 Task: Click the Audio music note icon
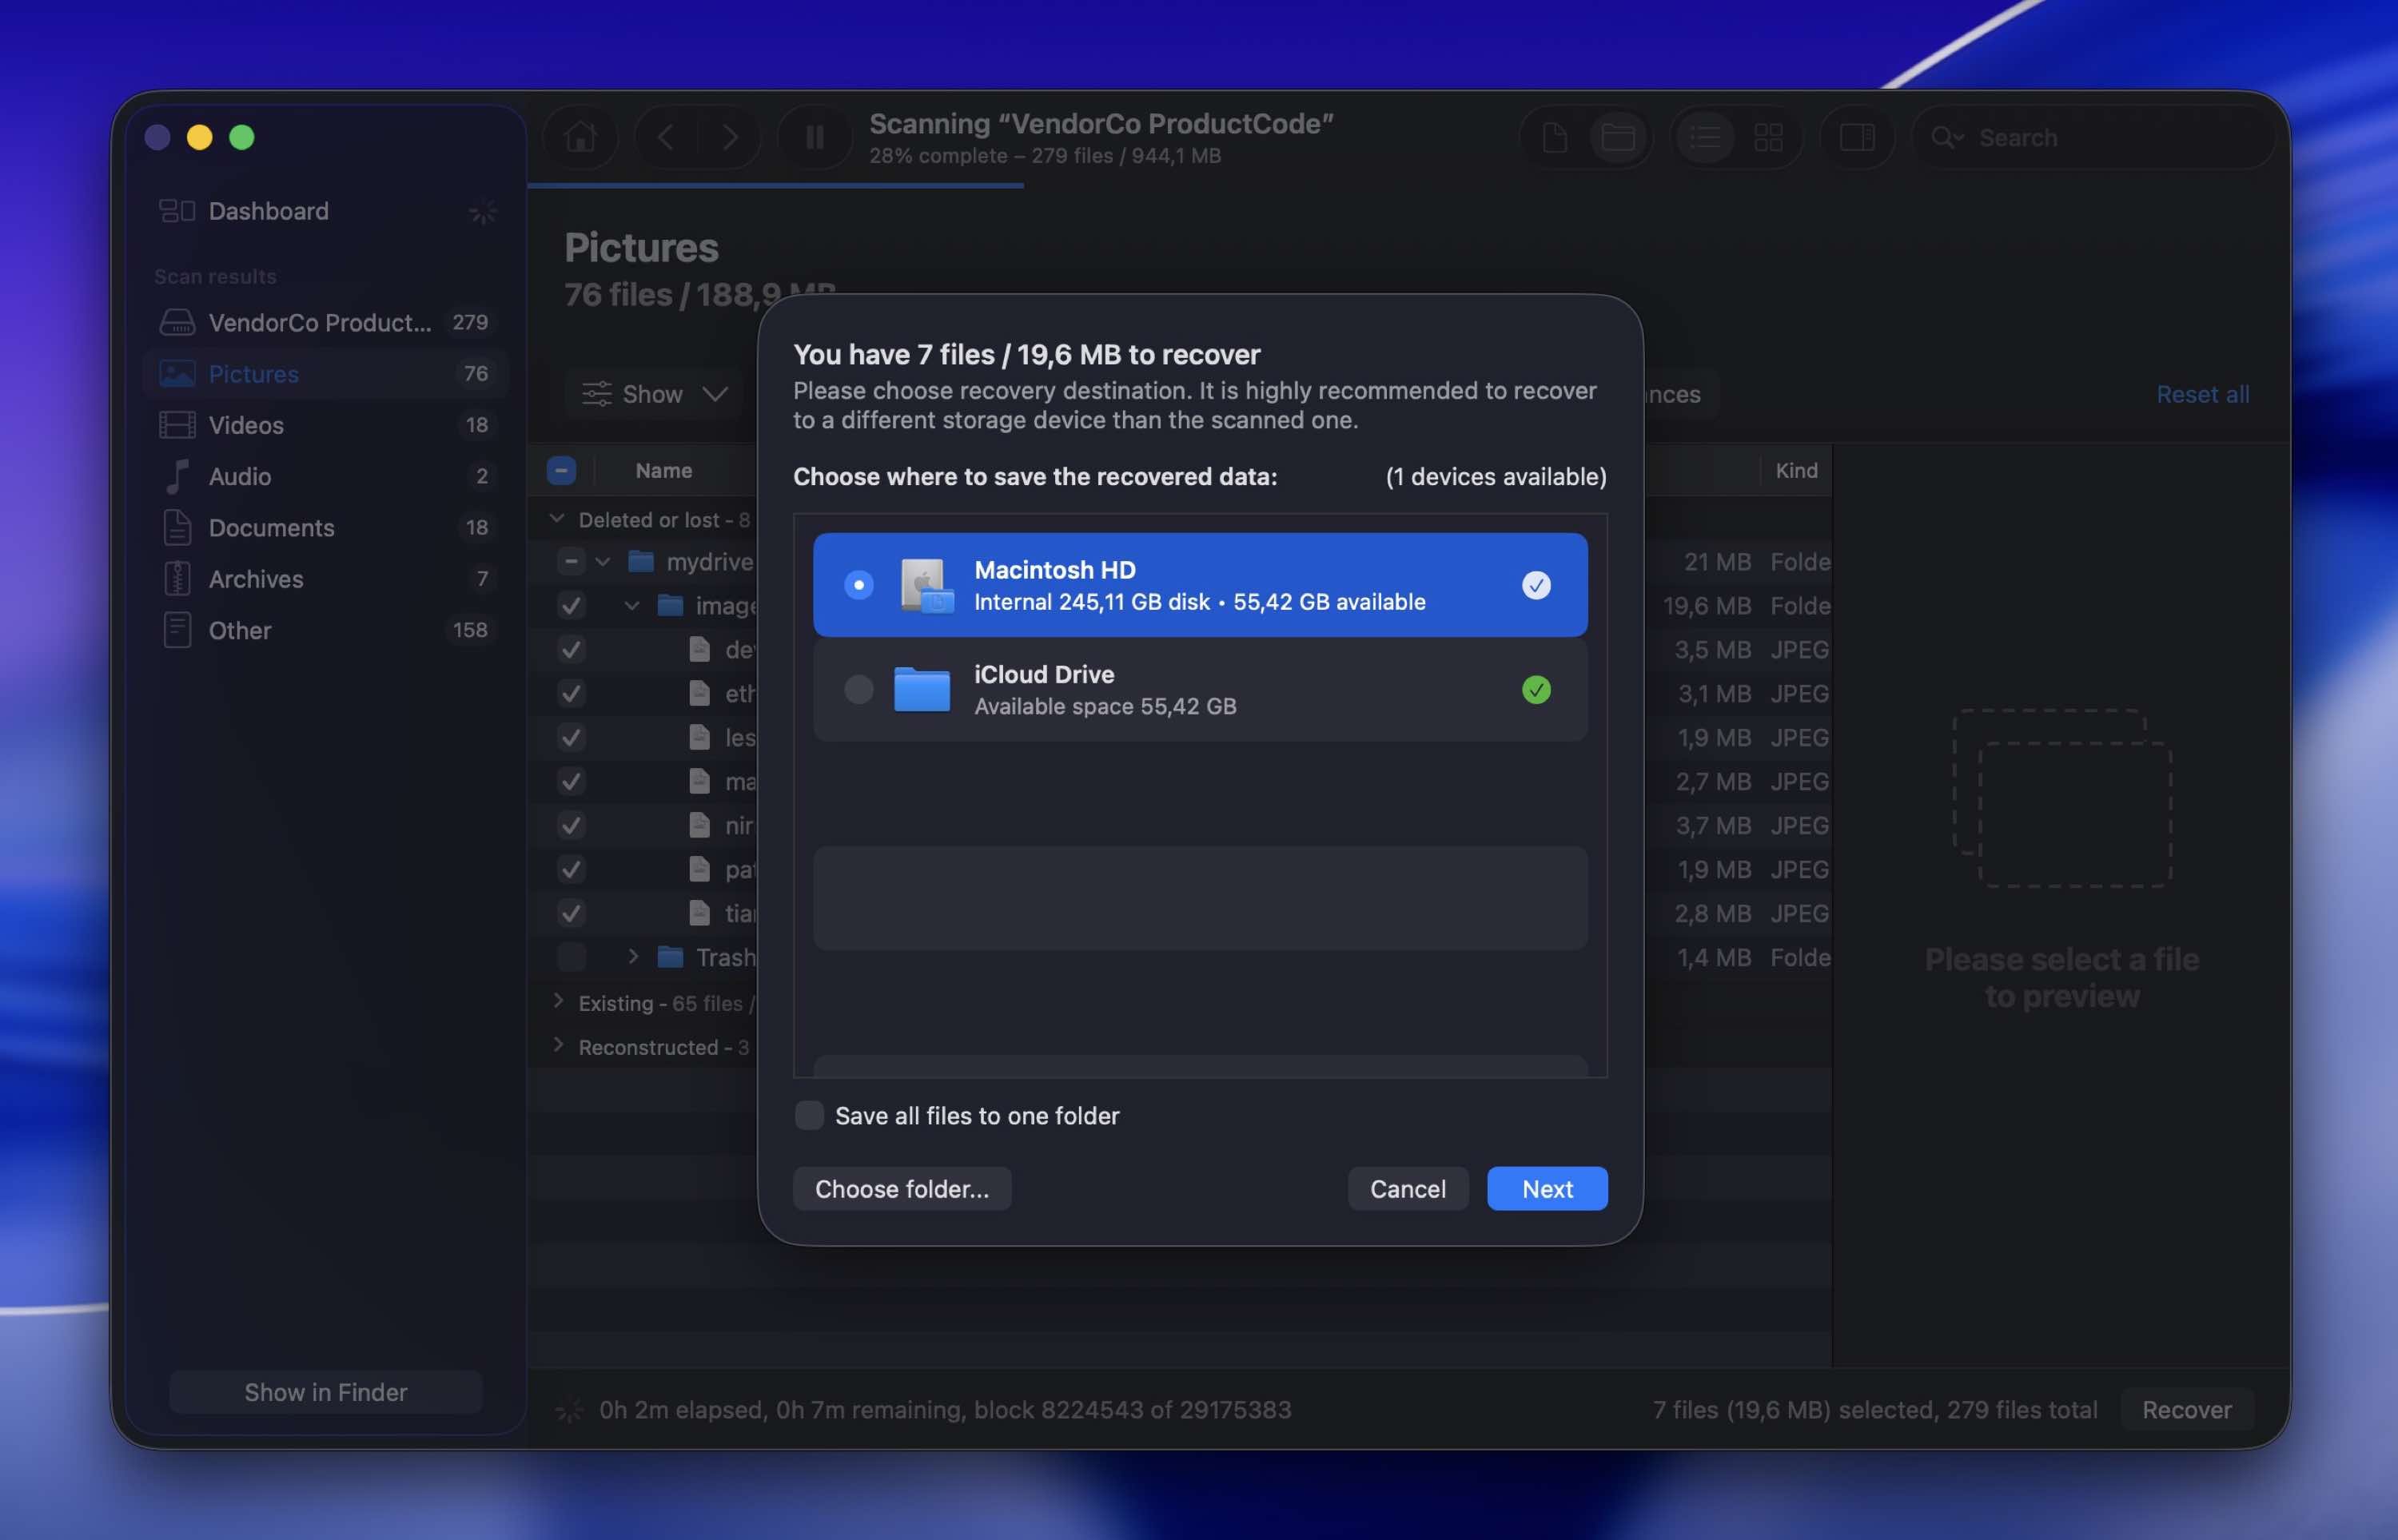point(177,476)
